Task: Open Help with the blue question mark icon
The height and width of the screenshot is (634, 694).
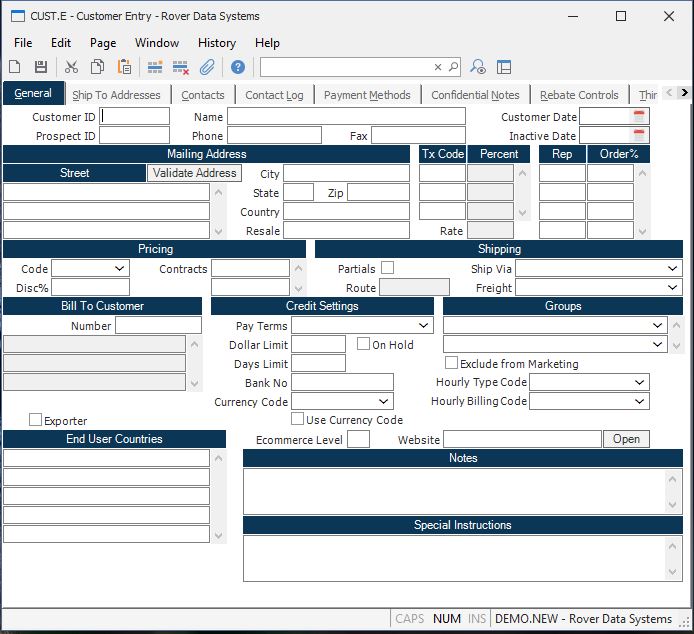Action: [238, 67]
